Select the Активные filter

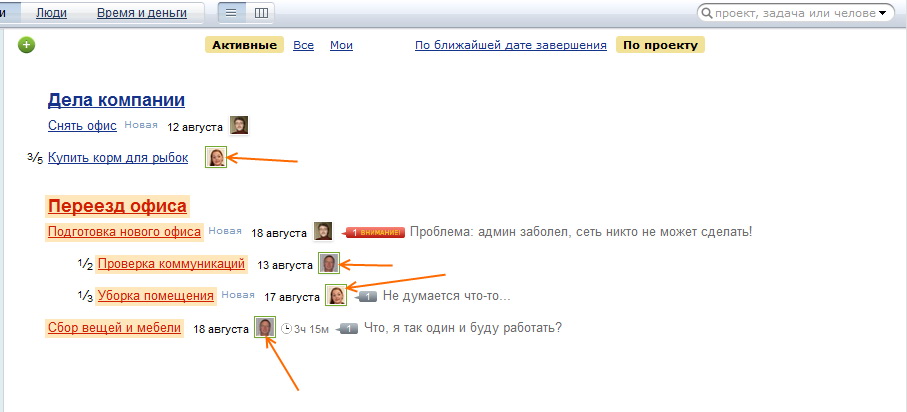(244, 45)
